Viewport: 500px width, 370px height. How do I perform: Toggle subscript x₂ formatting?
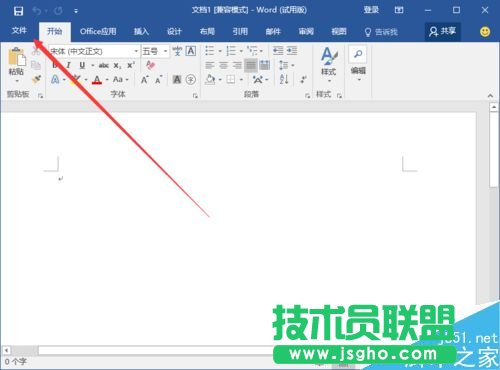tap(117, 65)
